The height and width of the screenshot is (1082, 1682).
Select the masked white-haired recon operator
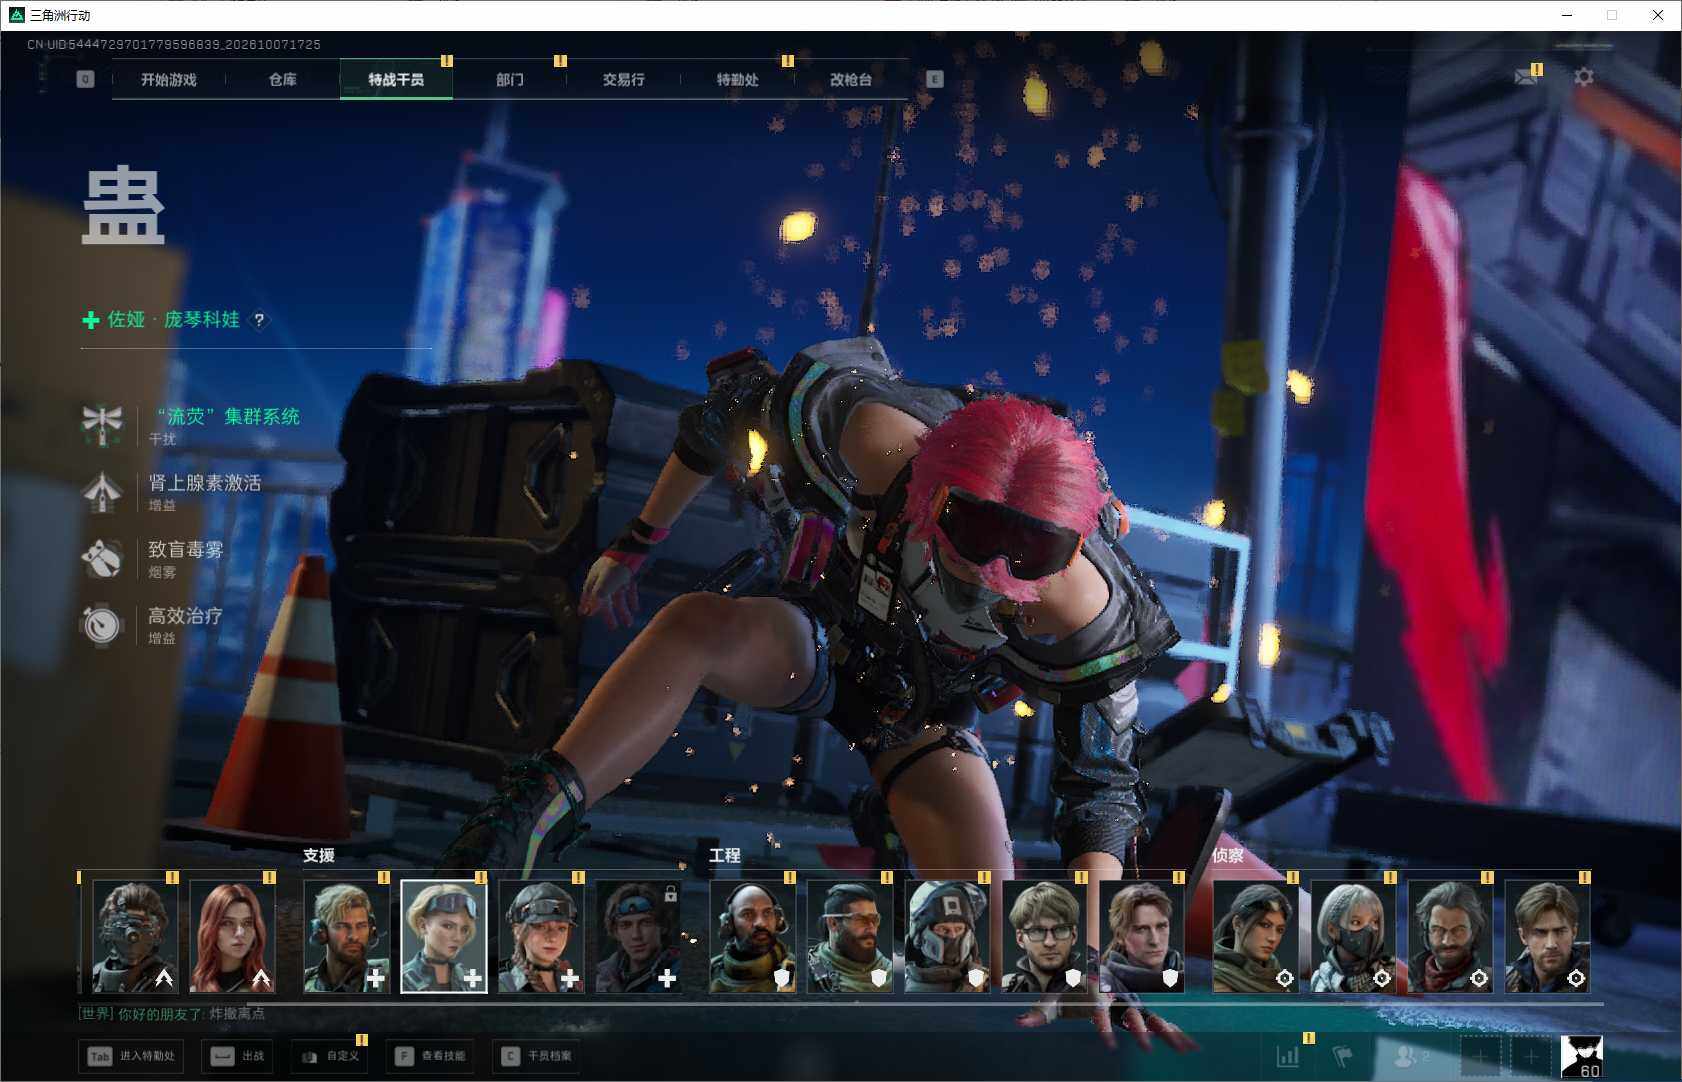[1352, 937]
